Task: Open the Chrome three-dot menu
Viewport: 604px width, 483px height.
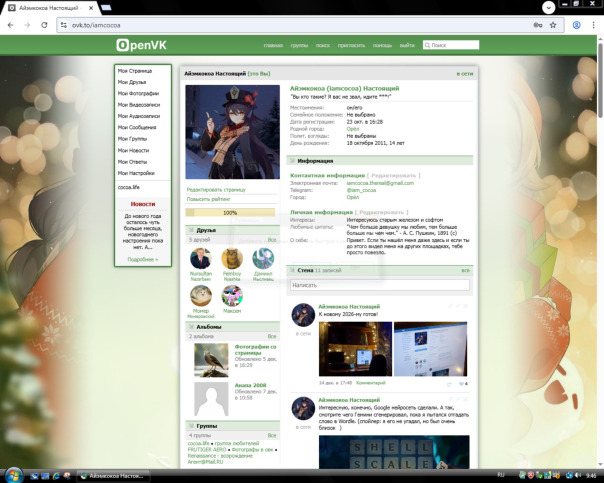Action: (593, 25)
